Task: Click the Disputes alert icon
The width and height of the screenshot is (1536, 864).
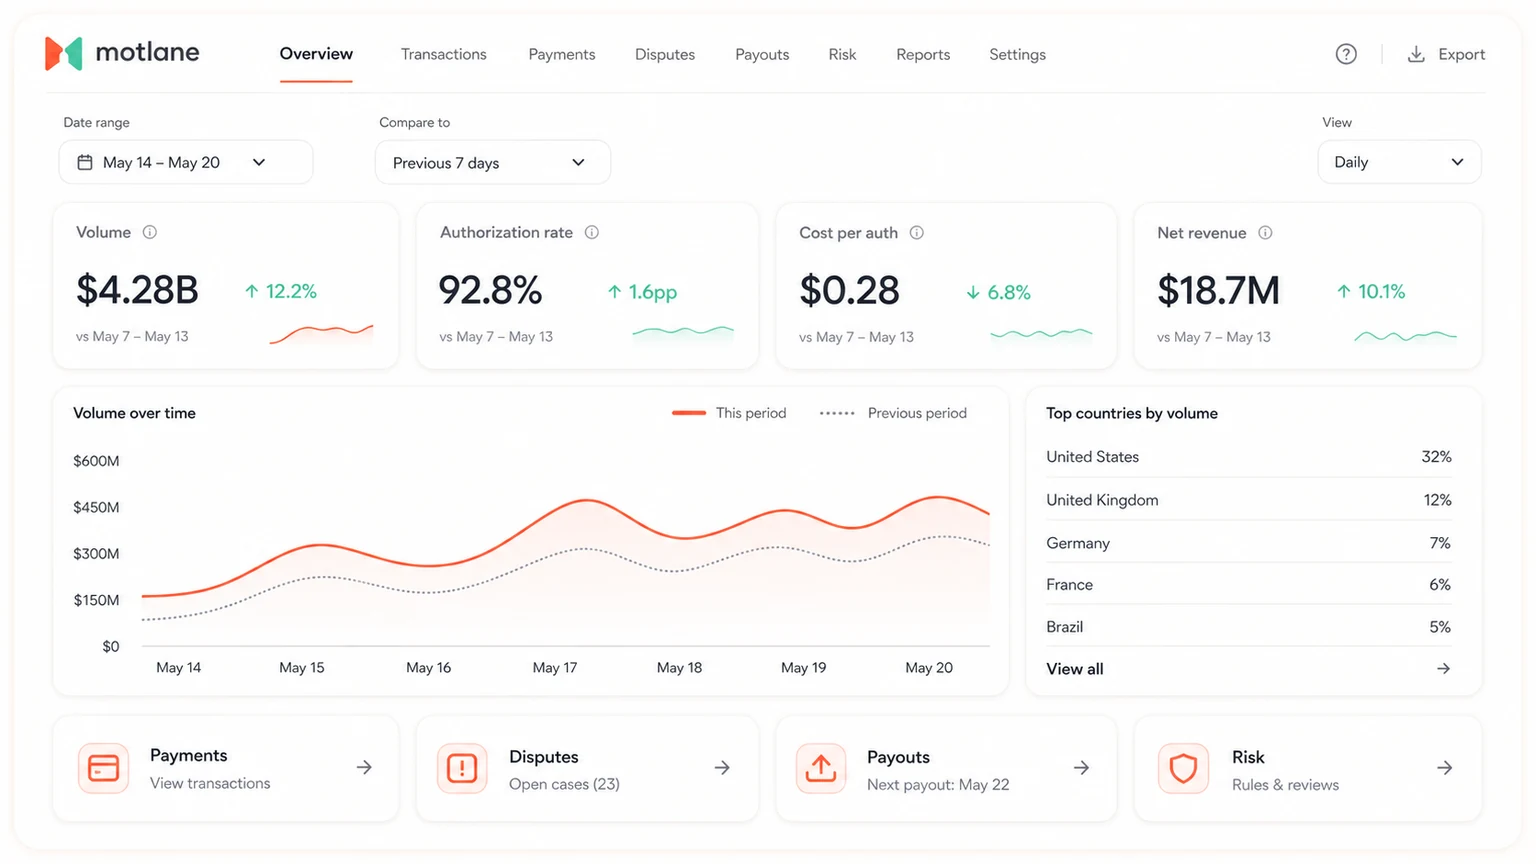Action: point(462,768)
